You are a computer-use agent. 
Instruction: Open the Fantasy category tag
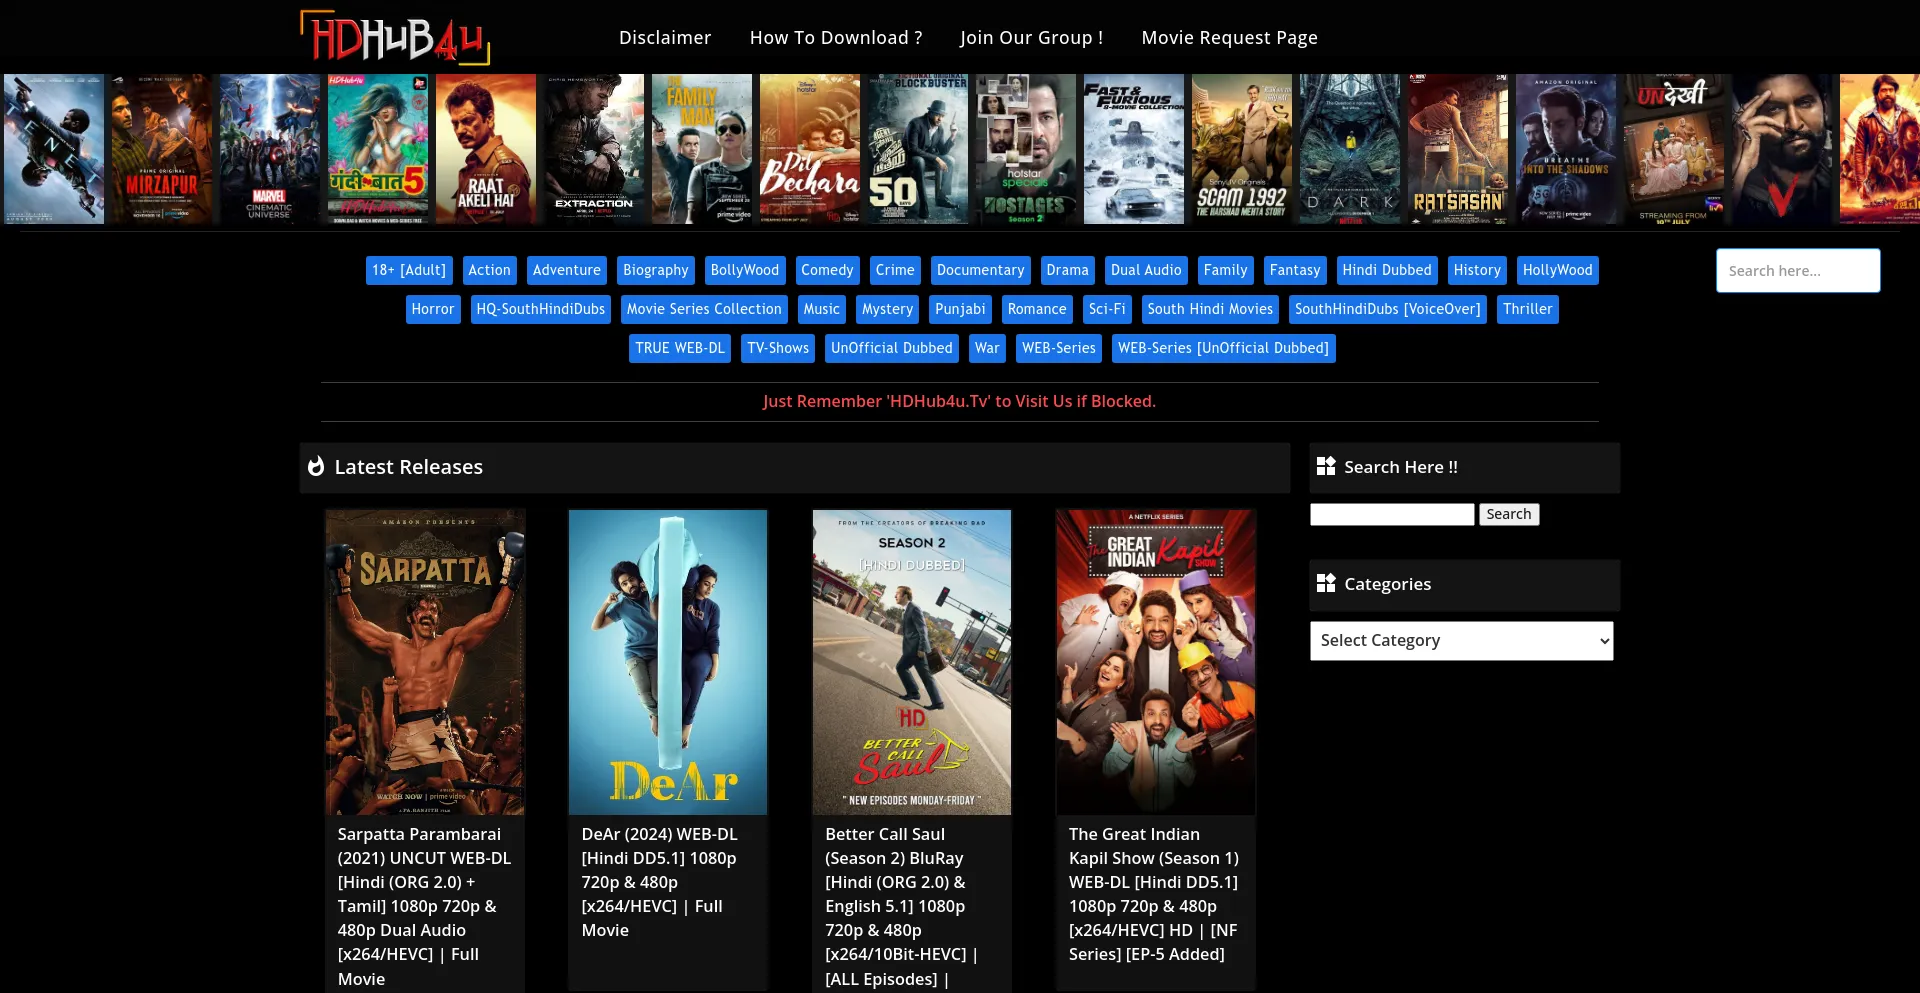pos(1295,270)
